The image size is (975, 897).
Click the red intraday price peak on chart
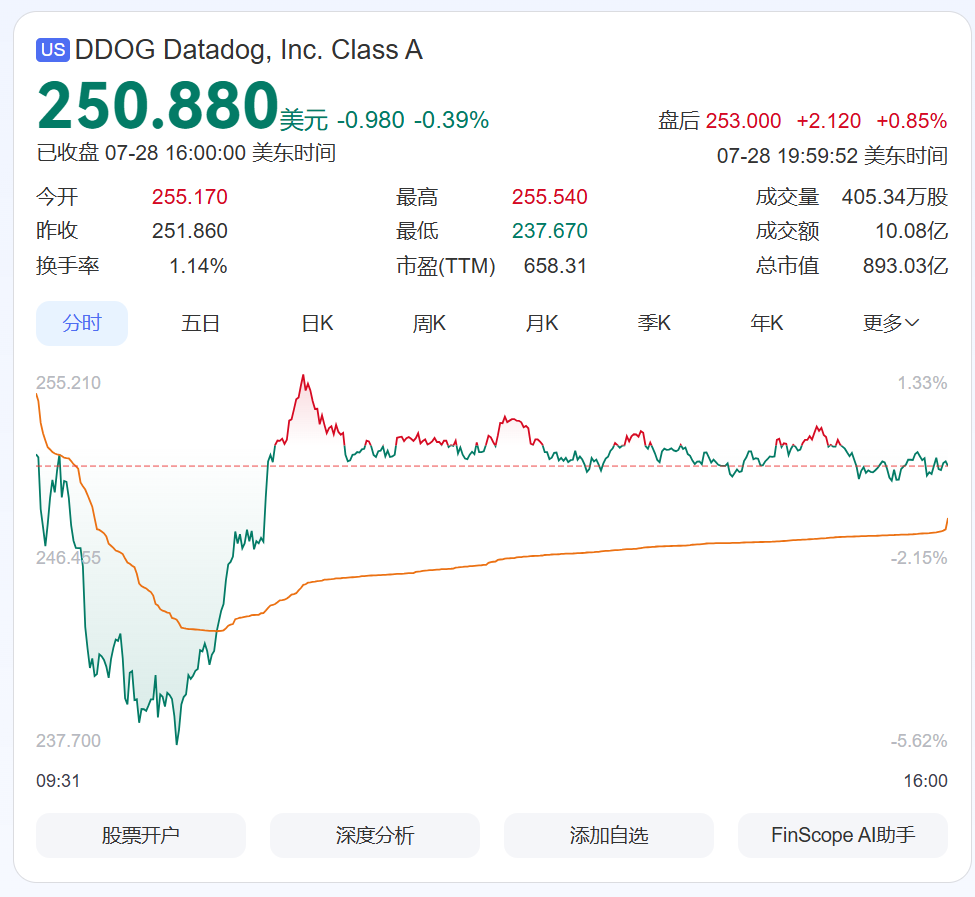303,377
